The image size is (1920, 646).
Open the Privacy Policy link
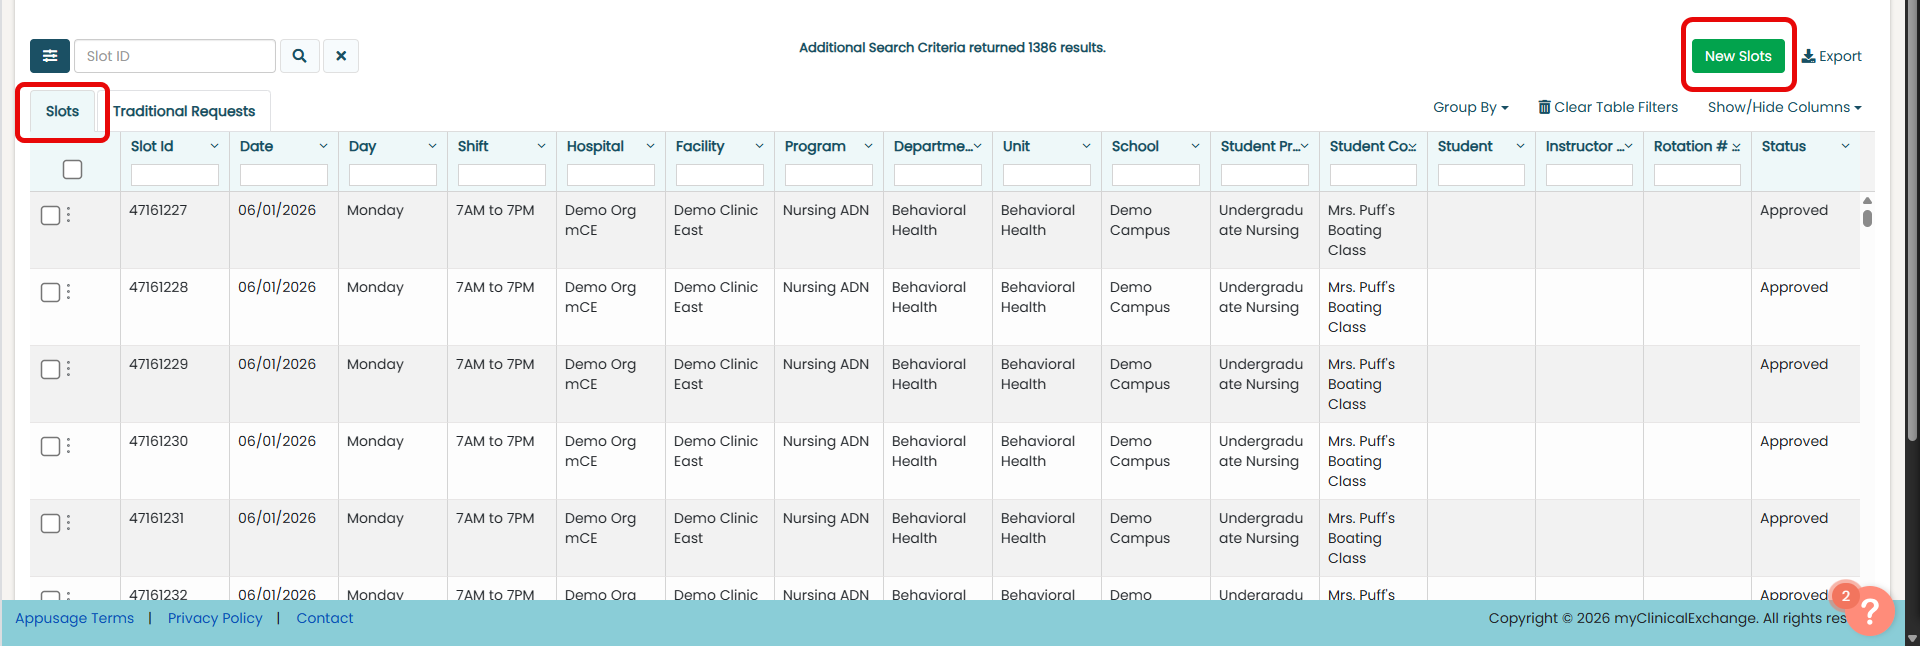pos(215,618)
